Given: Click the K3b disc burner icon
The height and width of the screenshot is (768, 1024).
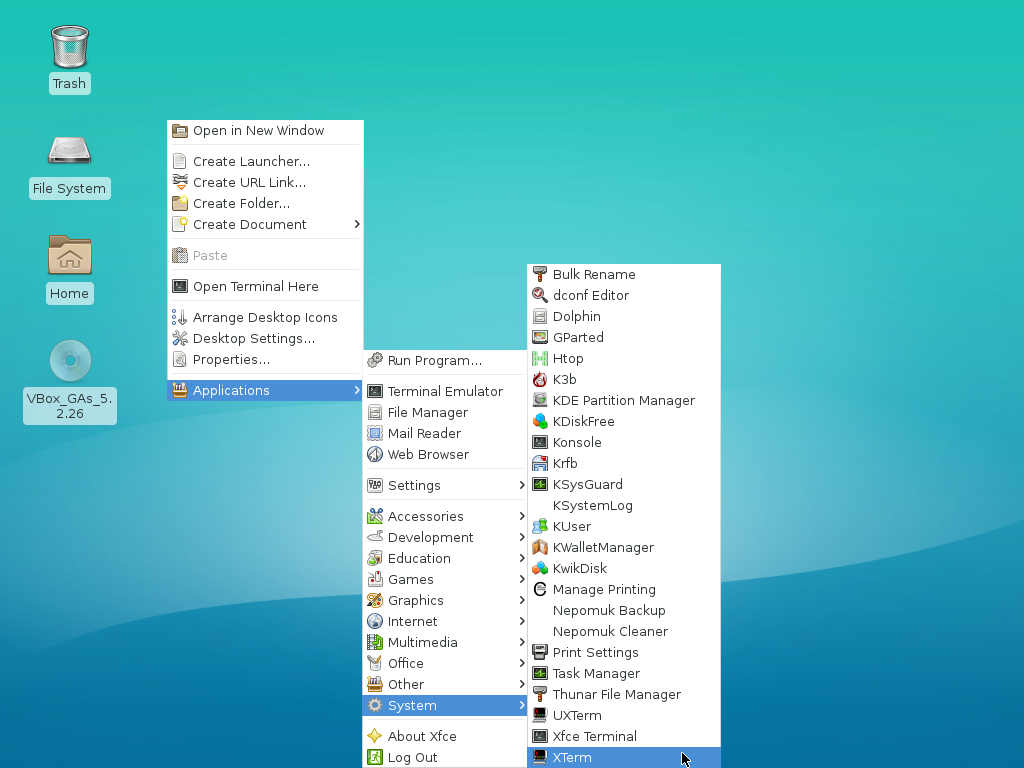Looking at the screenshot, I should tap(539, 379).
